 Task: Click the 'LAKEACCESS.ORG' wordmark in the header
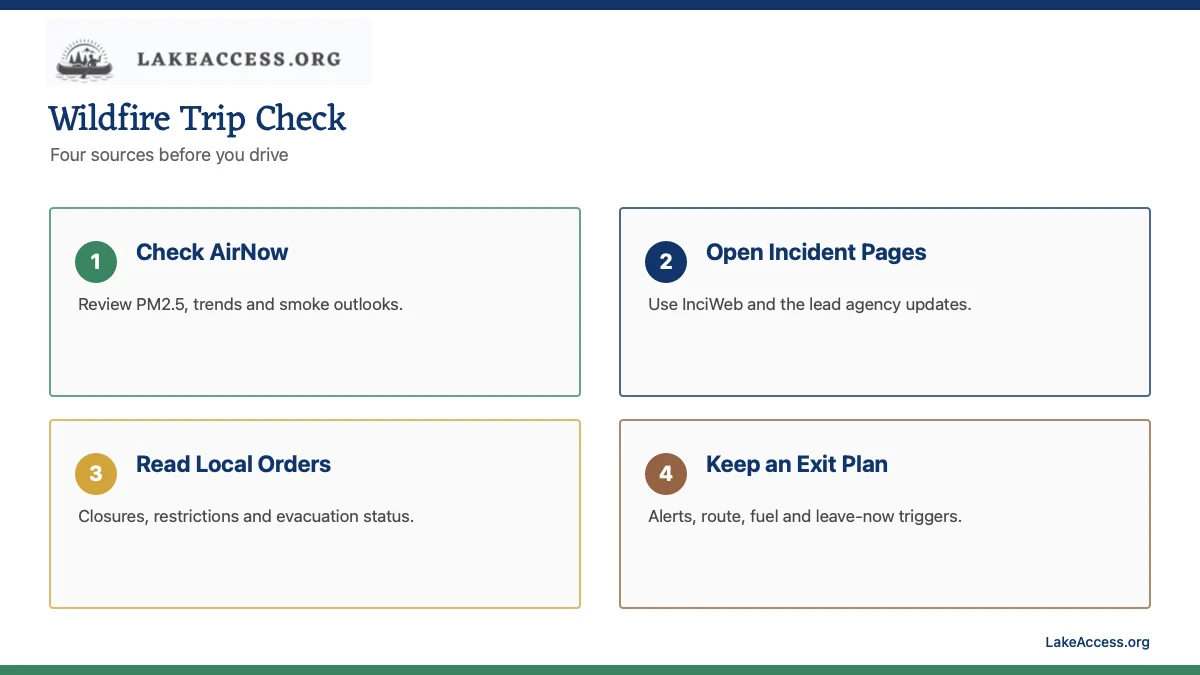click(239, 59)
